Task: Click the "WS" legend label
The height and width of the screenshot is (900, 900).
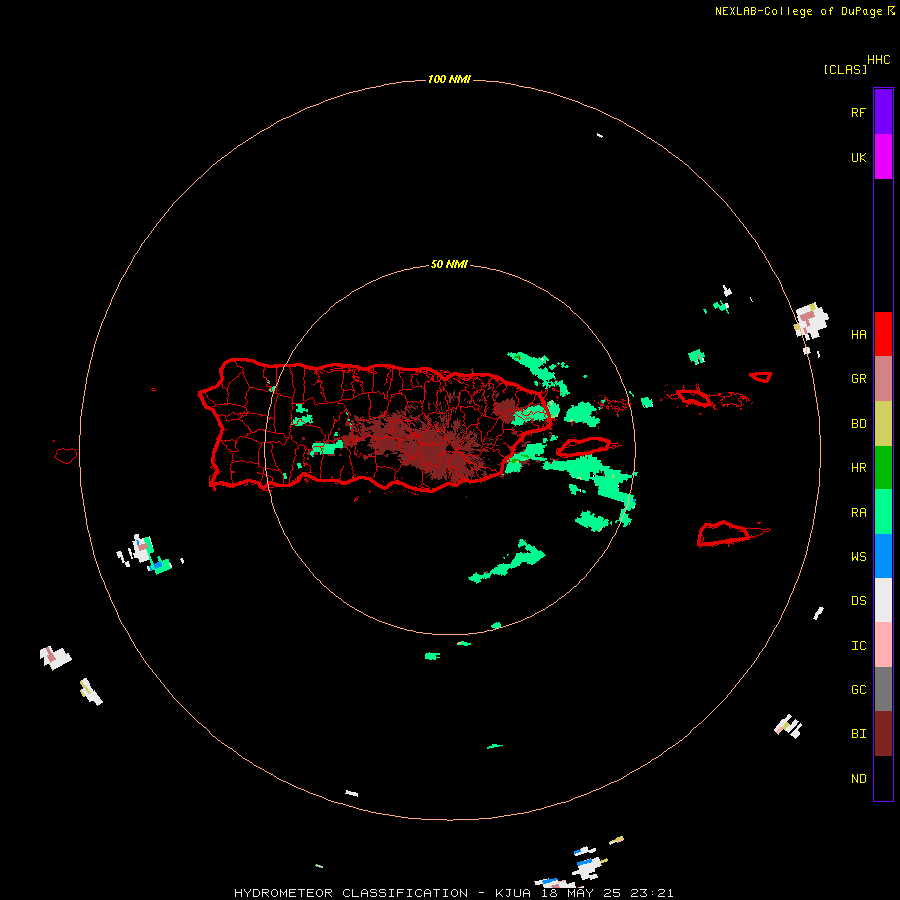Action: click(858, 556)
